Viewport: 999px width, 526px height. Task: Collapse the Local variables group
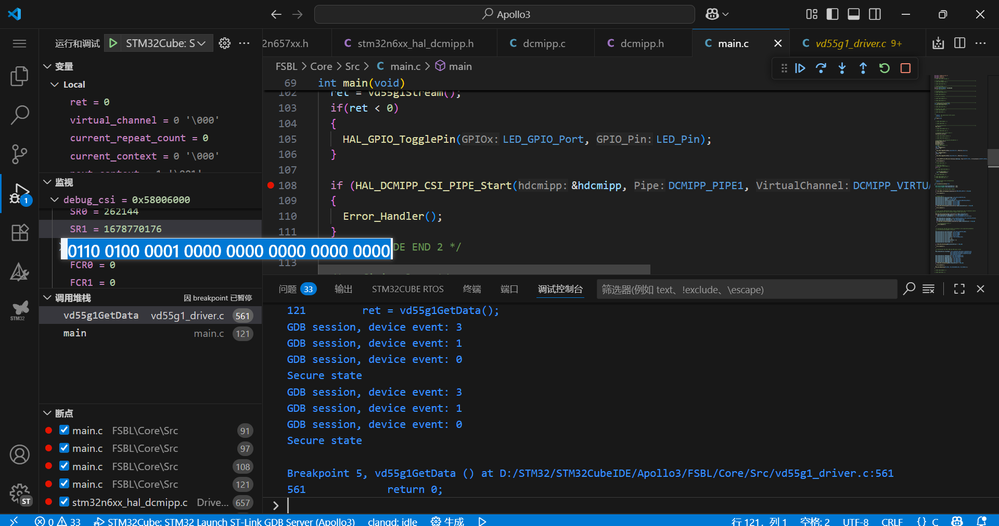tap(56, 85)
